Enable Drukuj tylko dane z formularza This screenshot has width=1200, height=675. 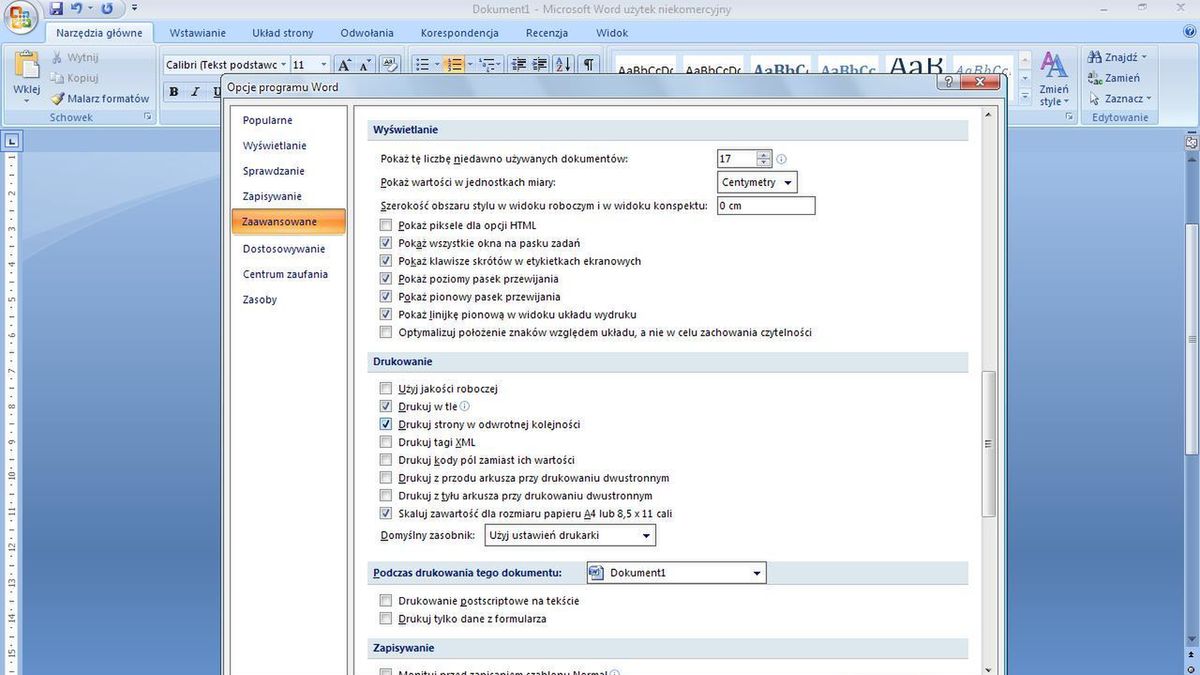[x=386, y=619]
